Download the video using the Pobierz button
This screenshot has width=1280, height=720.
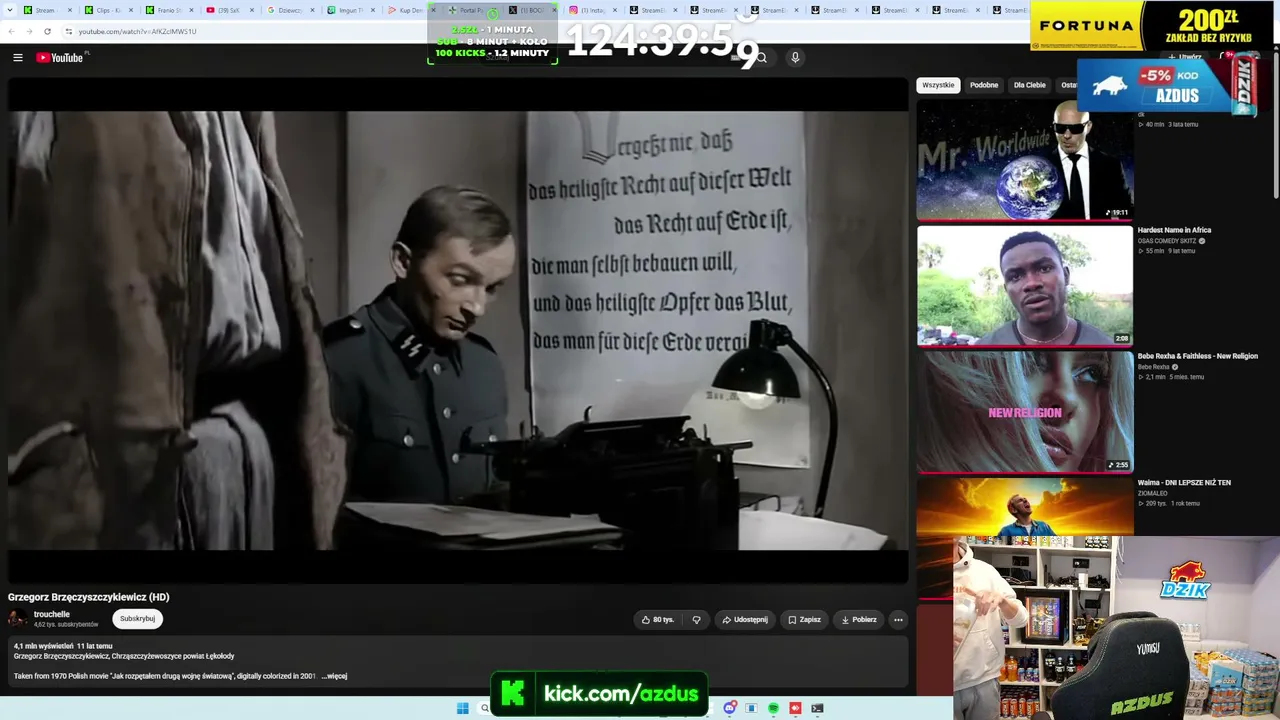859,620
